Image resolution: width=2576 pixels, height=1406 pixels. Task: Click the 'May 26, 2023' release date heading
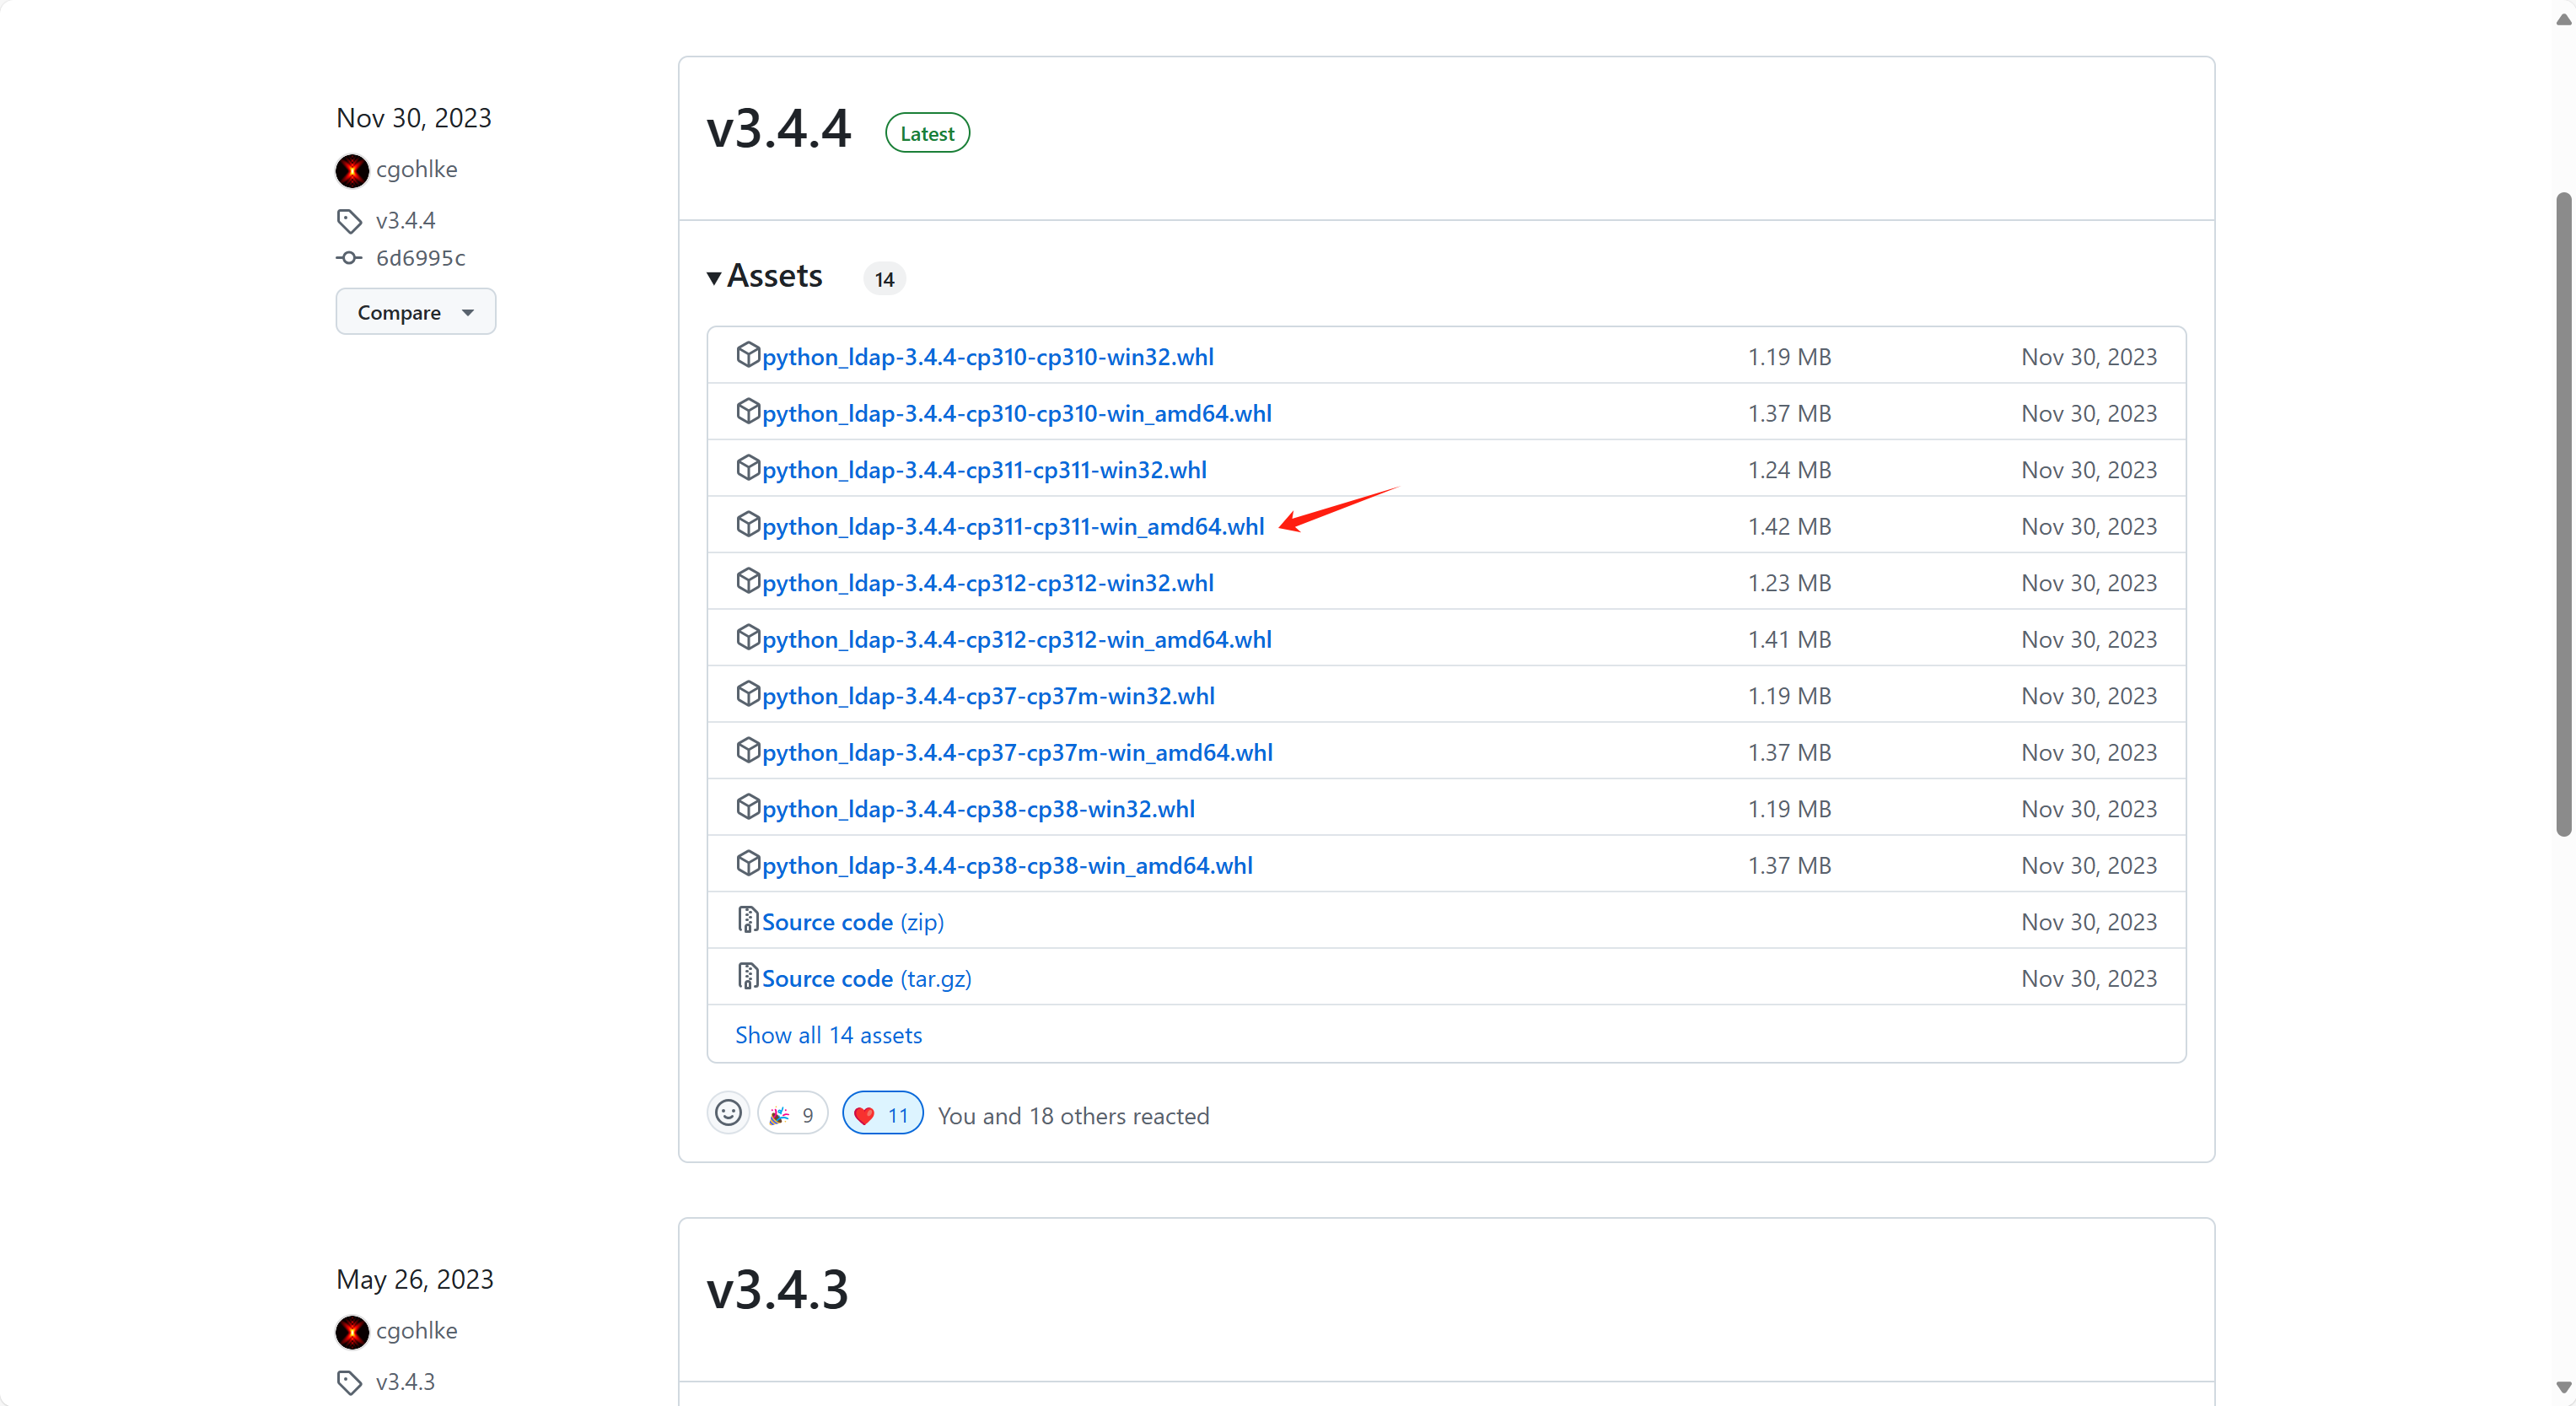[x=415, y=1279]
